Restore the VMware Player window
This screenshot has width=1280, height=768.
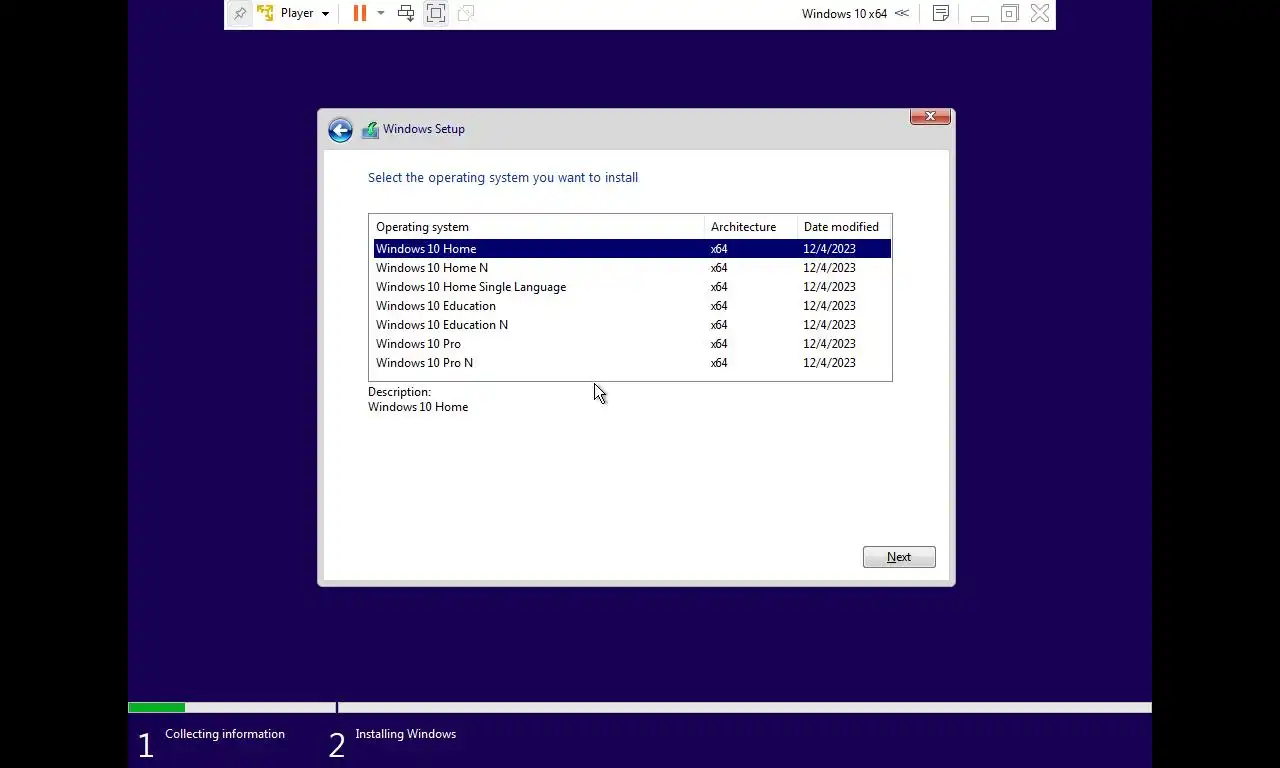(x=1010, y=13)
